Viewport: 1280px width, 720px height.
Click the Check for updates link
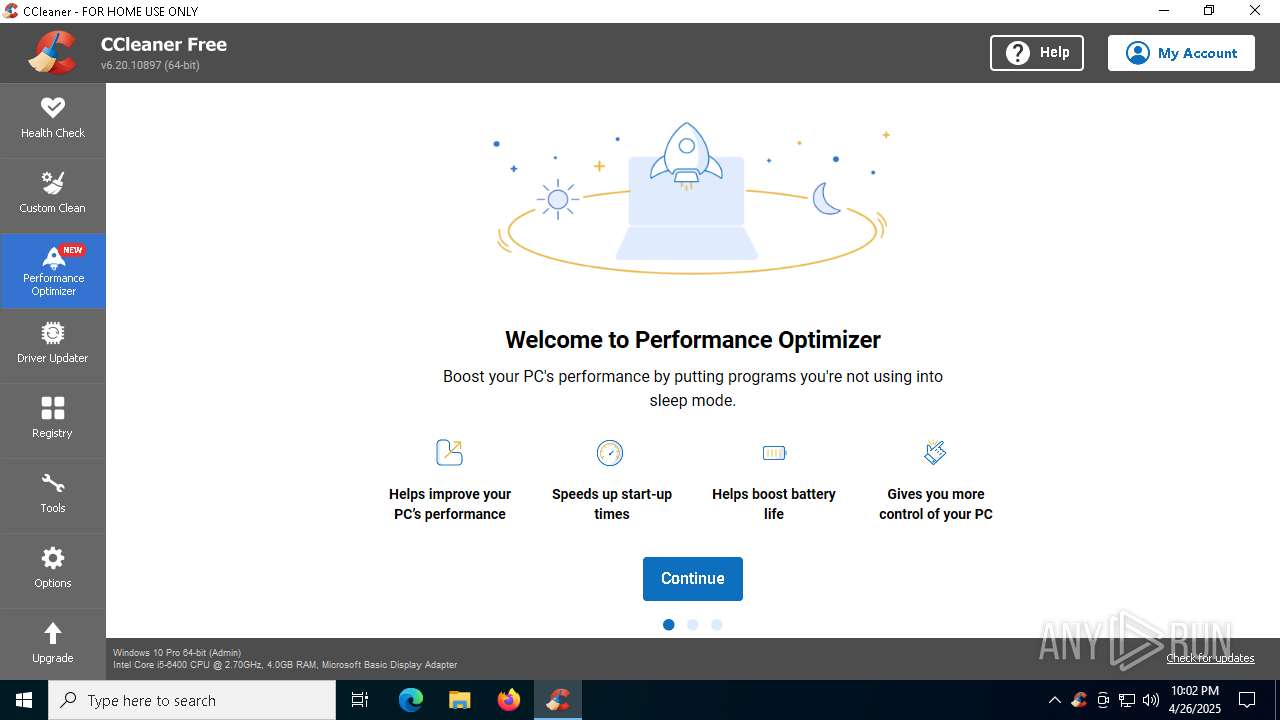pos(1210,658)
